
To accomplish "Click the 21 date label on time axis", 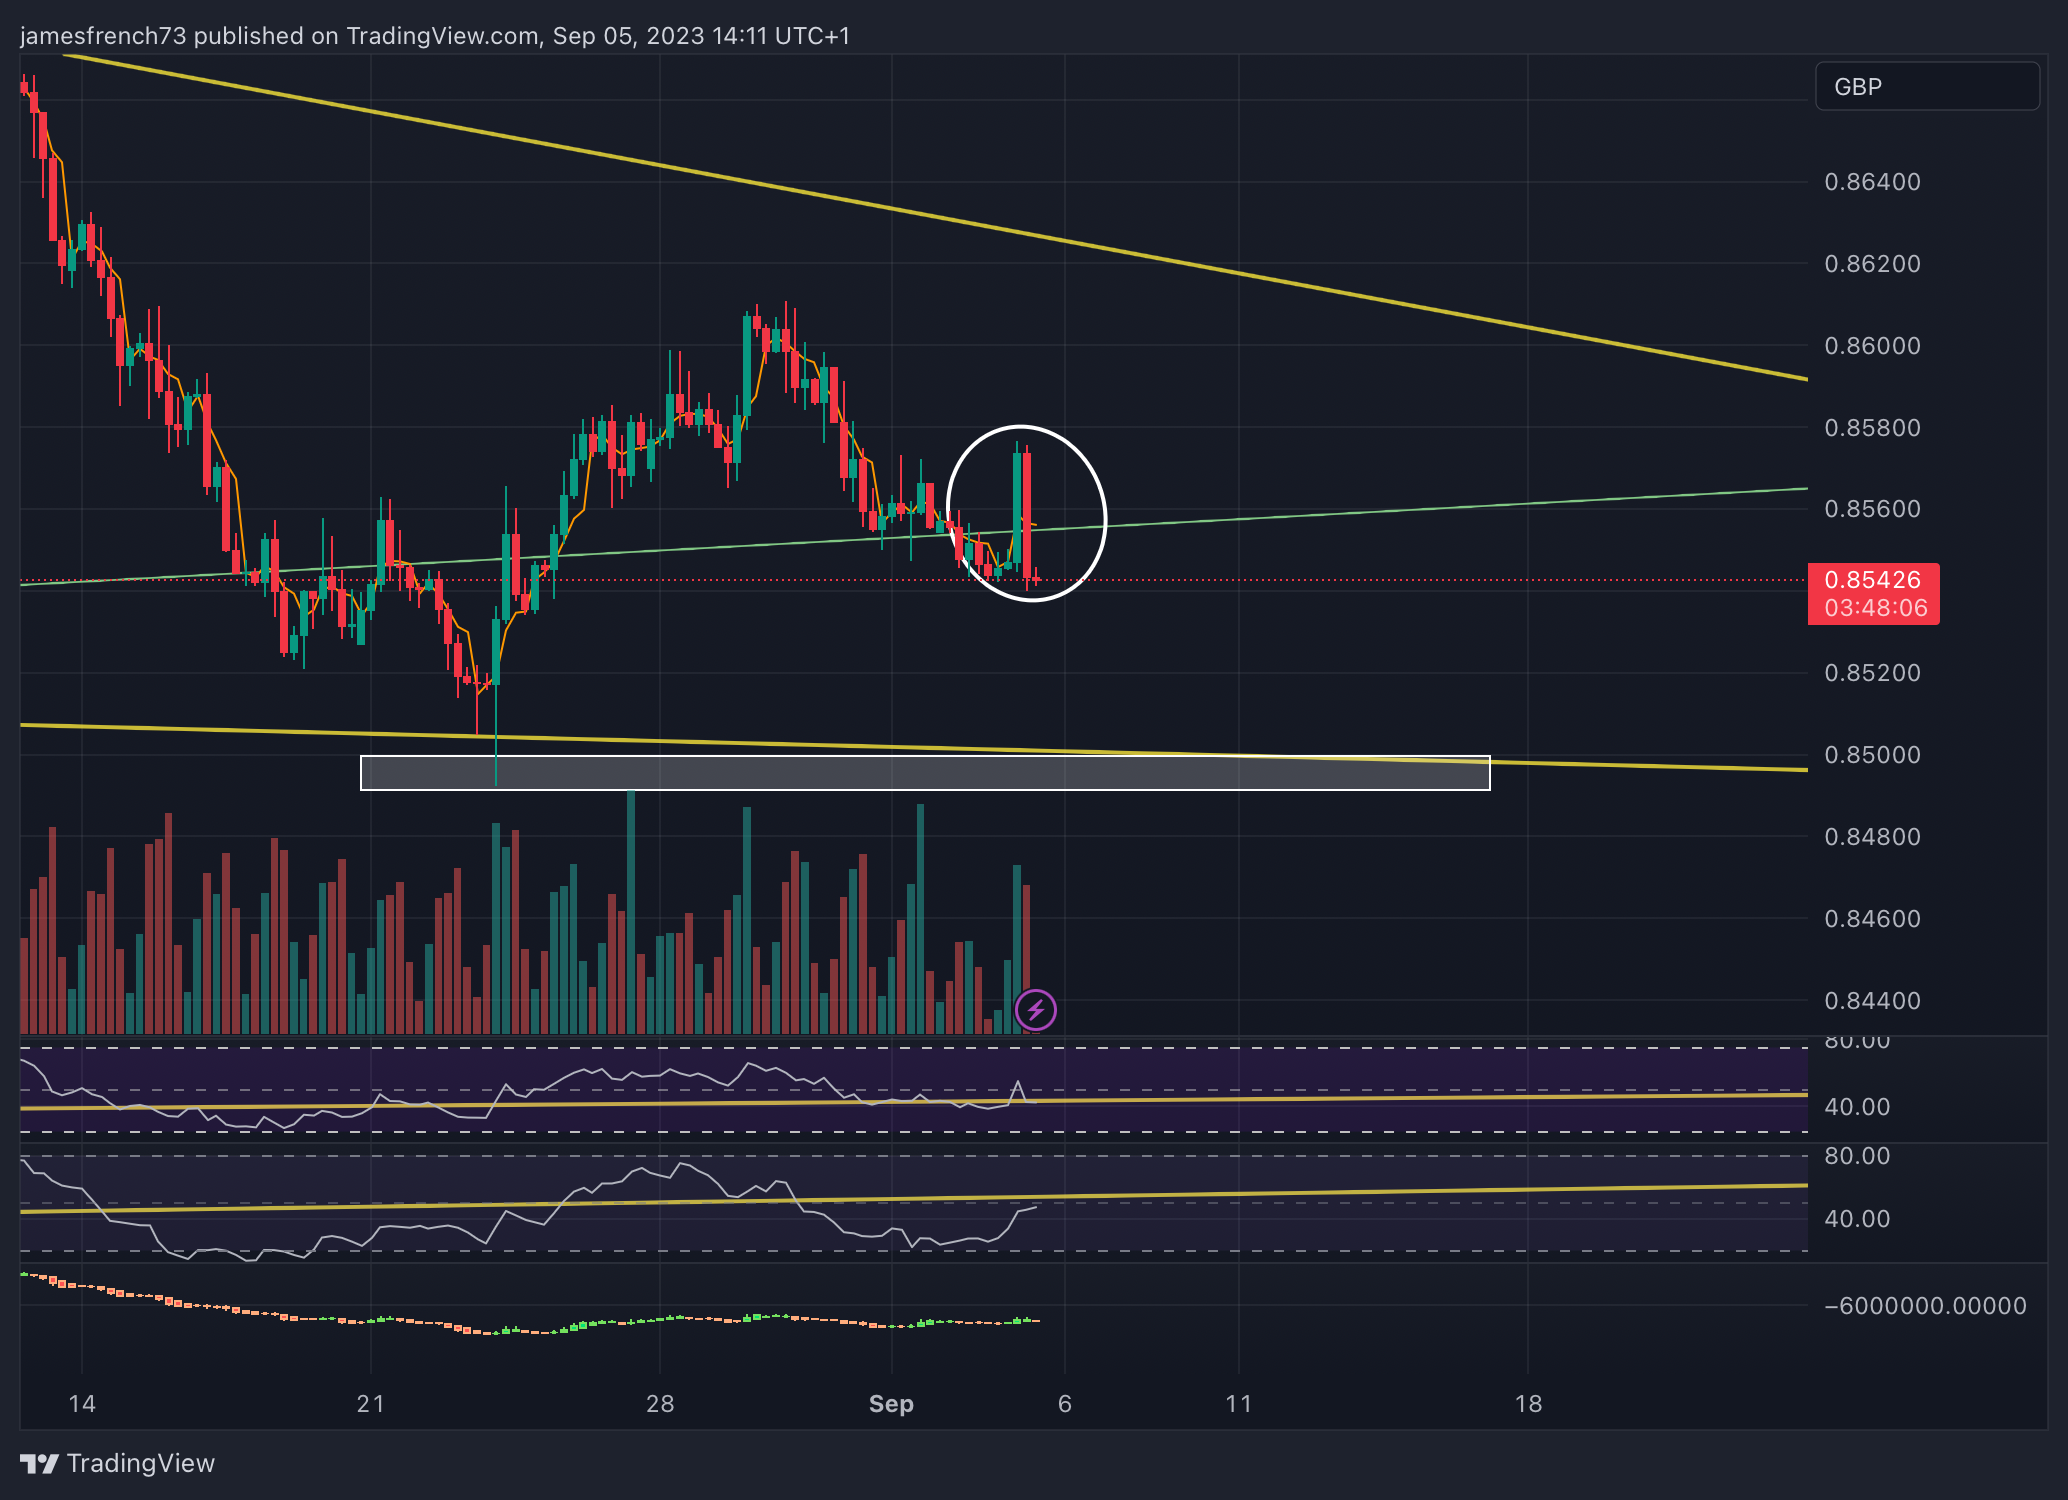I will 371,1404.
